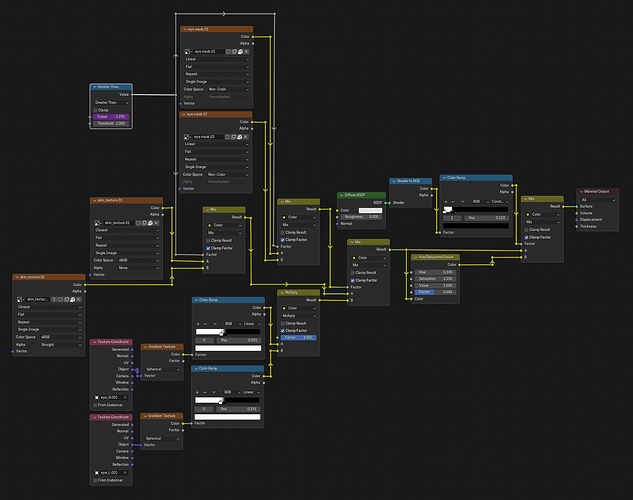Screen dimensions: 633x500
Task: Enable Clamp Result in Mix node joining skin textures
Action: pyautogui.click(x=208, y=241)
